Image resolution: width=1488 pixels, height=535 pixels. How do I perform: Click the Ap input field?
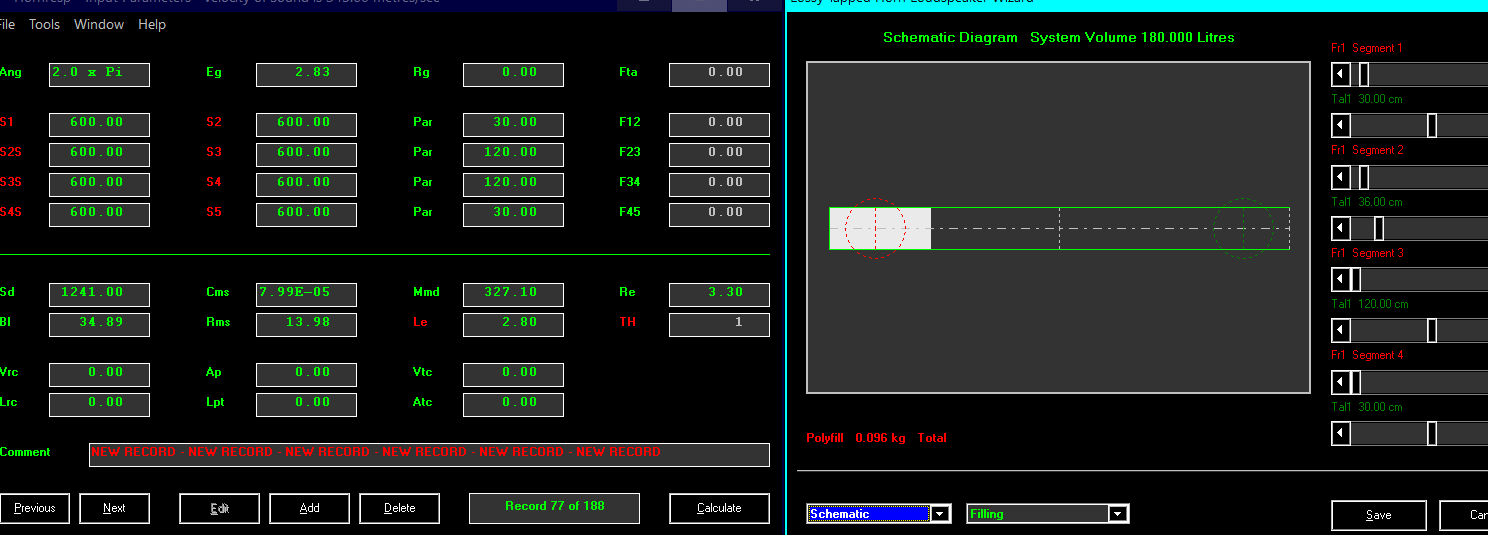point(306,374)
